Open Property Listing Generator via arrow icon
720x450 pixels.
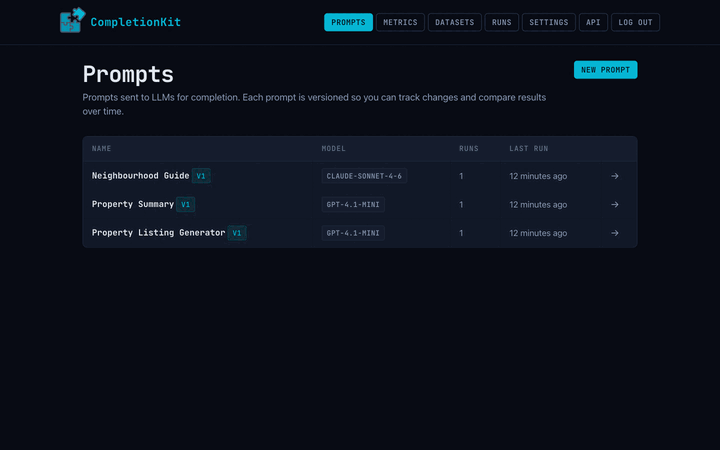click(x=614, y=233)
